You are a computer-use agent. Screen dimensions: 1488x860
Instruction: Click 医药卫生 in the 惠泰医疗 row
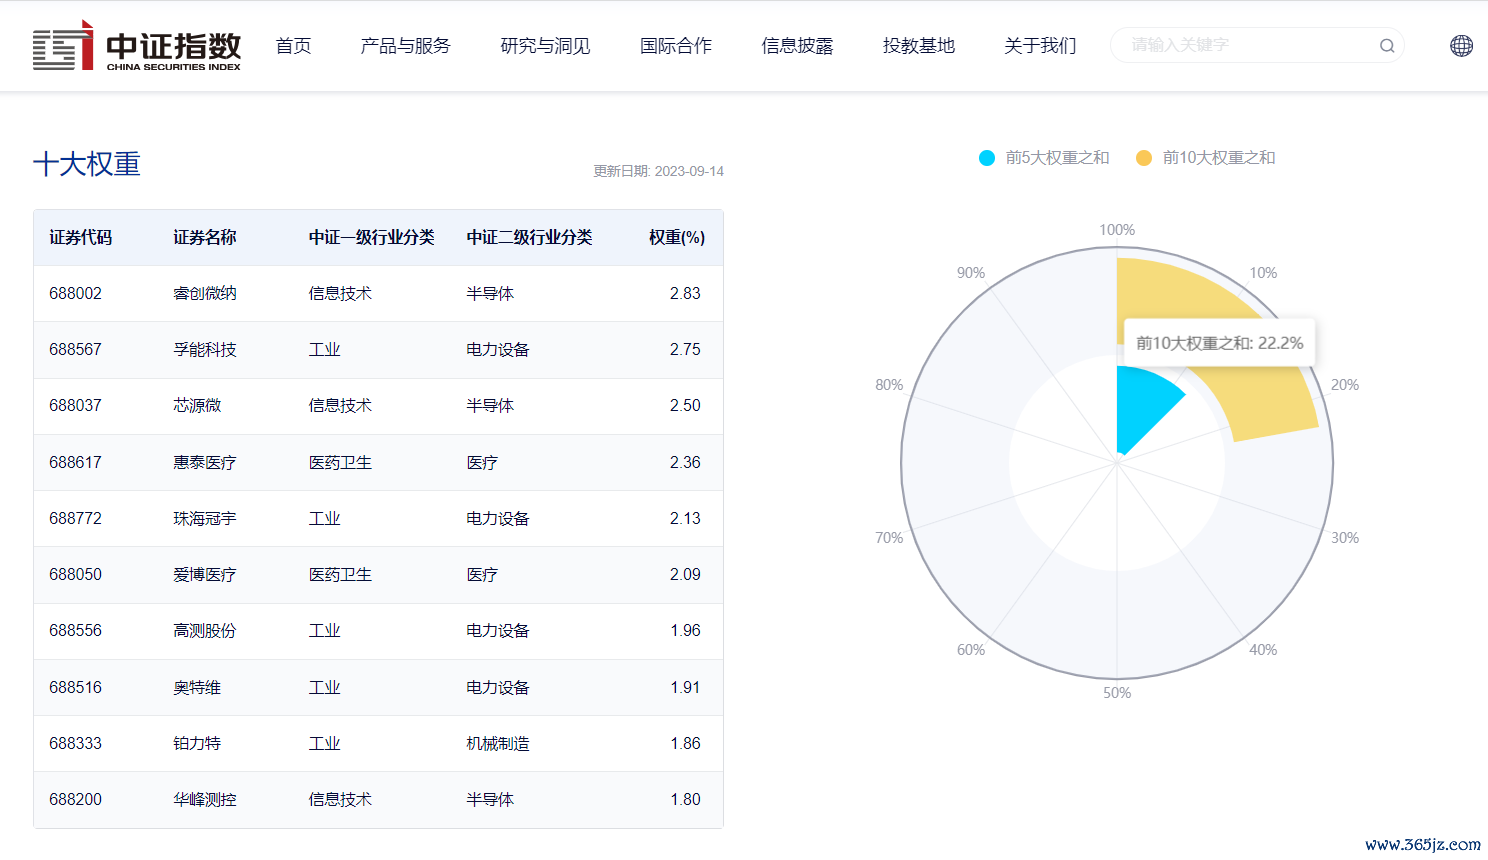click(x=340, y=463)
